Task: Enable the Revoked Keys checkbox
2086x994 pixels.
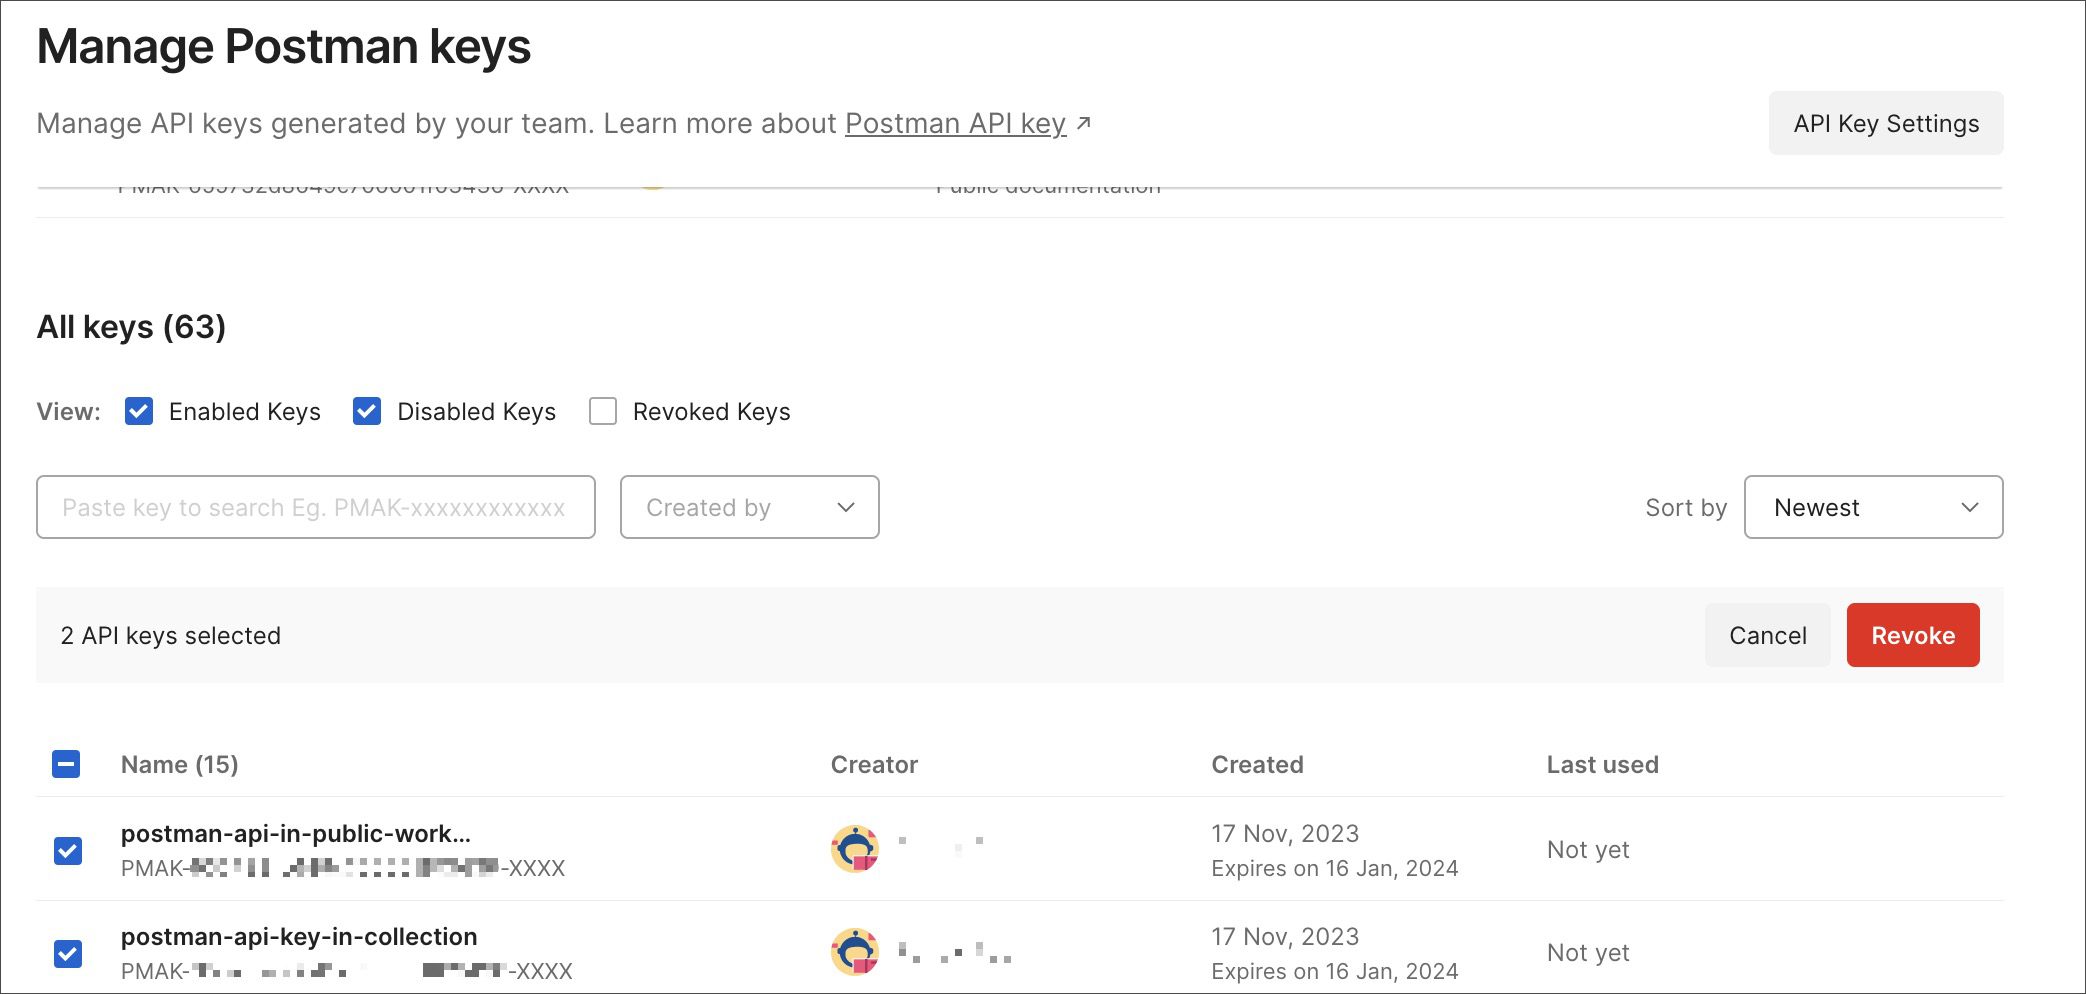Action: tap(603, 411)
